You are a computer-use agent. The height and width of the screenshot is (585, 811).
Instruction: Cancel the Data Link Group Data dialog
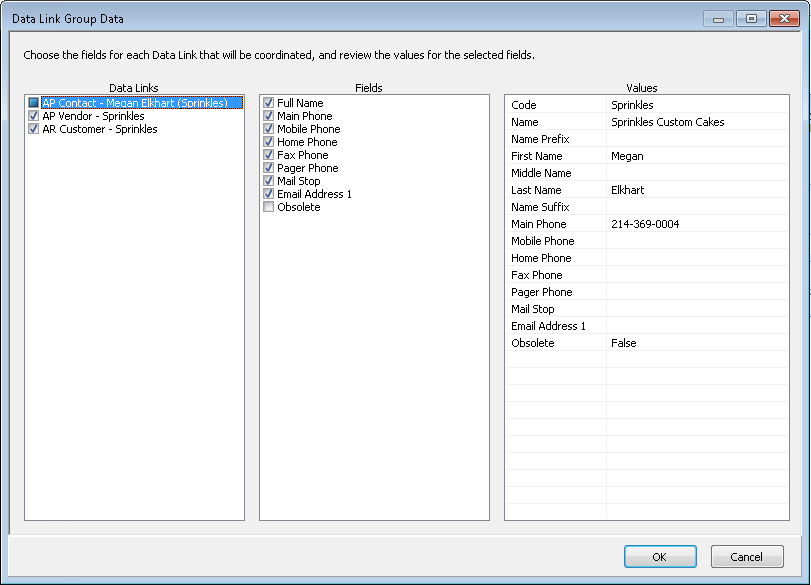point(746,557)
